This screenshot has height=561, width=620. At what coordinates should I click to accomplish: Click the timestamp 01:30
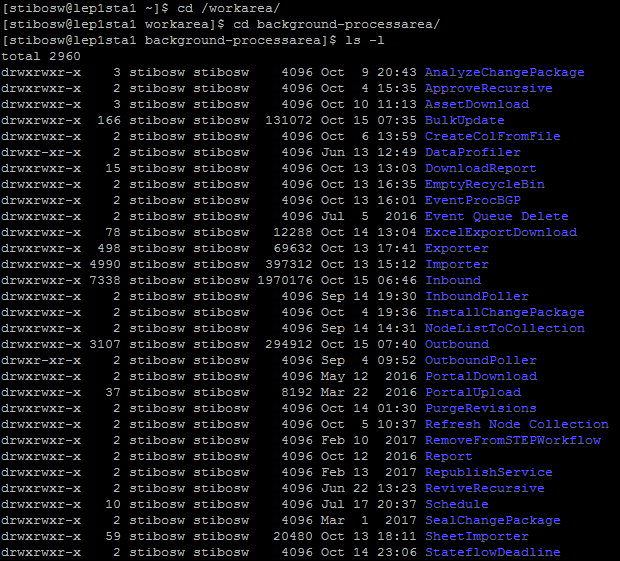tap(397, 408)
